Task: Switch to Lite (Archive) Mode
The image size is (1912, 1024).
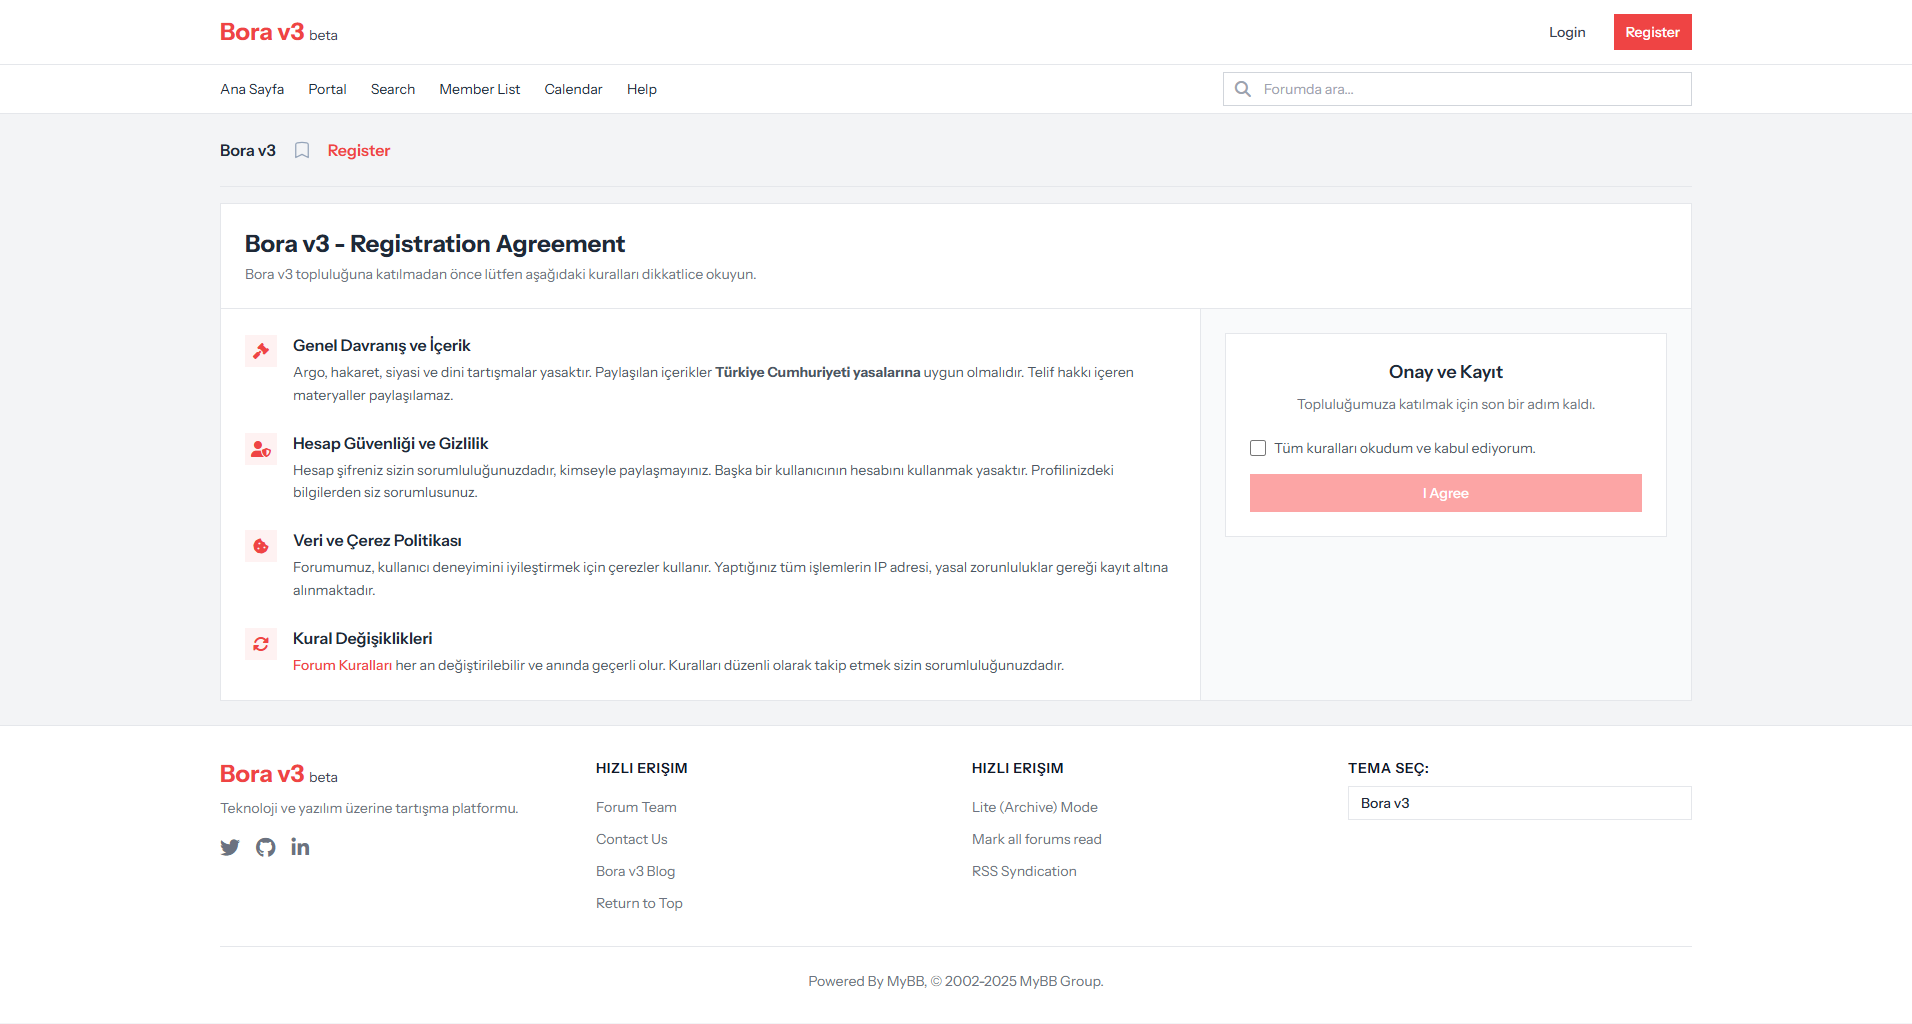Action: pos(1035,807)
